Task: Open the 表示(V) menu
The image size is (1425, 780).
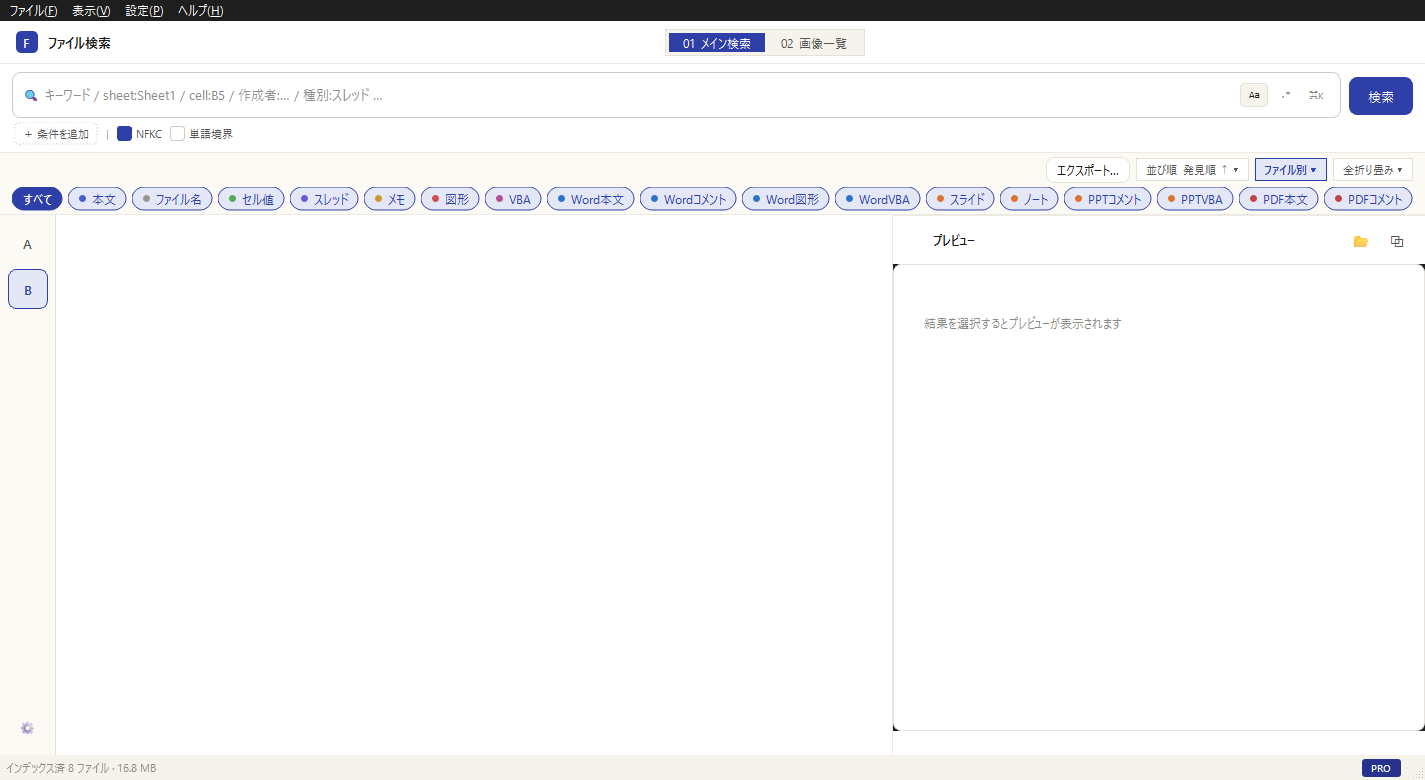Action: (91, 11)
